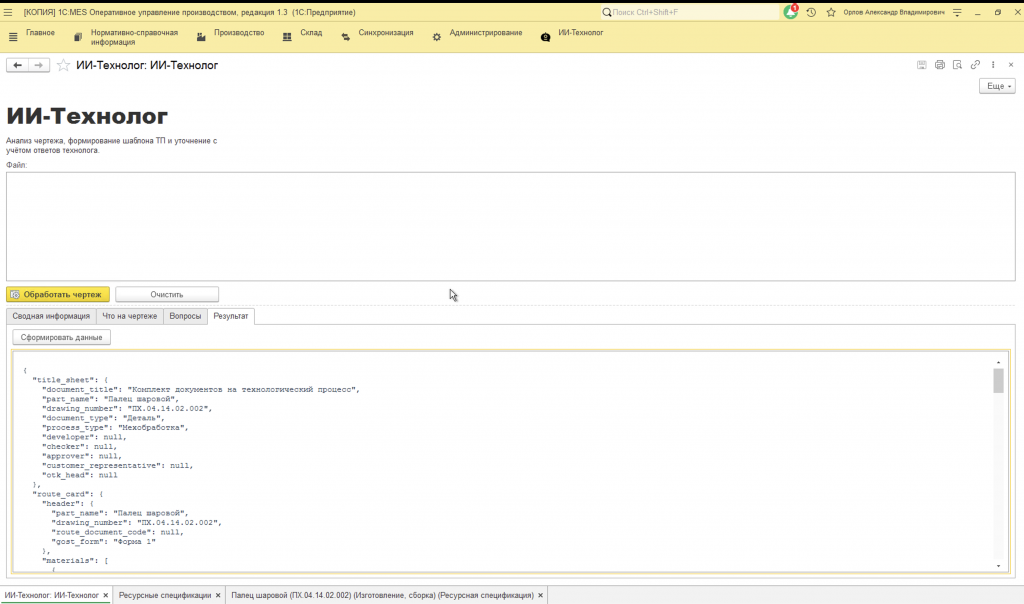The width and height of the screenshot is (1024, 604).
Task: Select the Результат tab
Action: click(x=231, y=316)
